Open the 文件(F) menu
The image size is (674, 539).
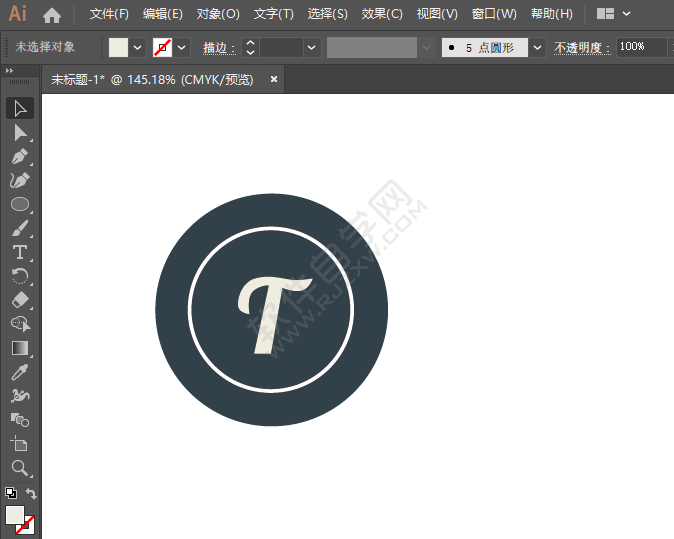109,14
